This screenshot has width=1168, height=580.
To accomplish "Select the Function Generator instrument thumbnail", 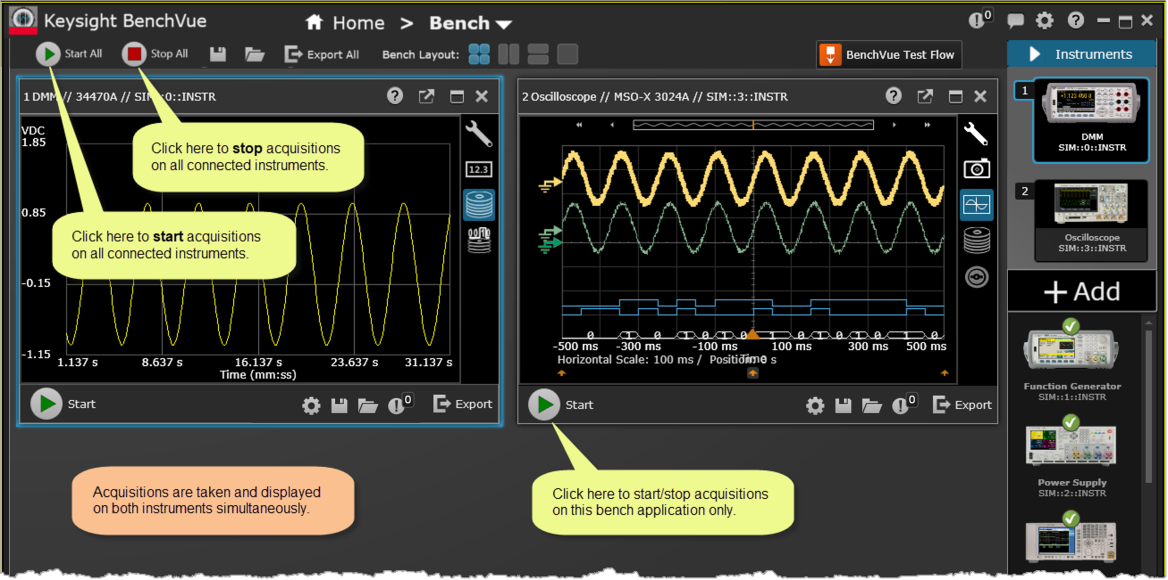I will pos(1072,350).
